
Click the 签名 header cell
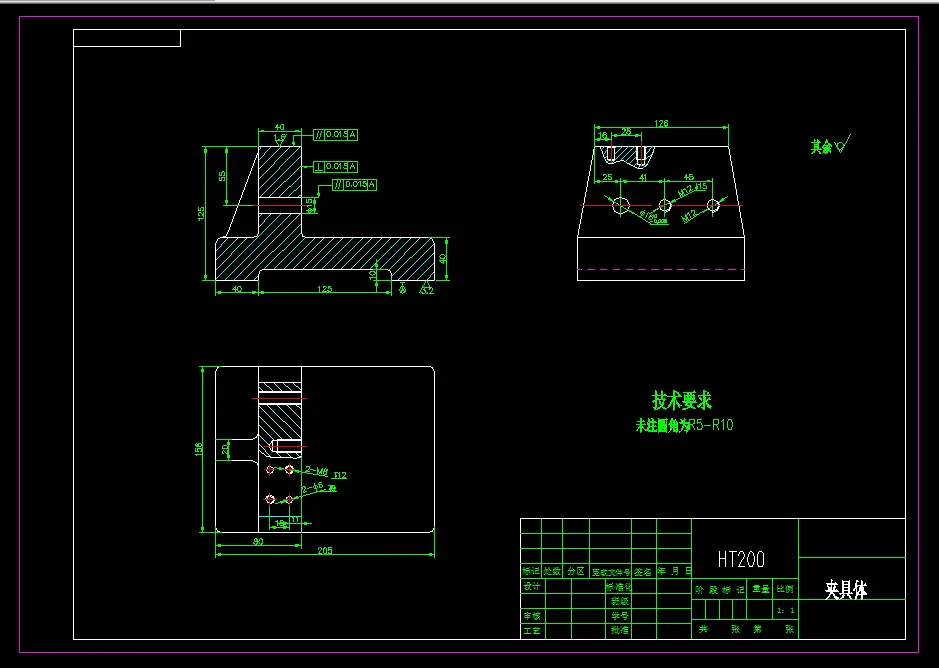click(x=643, y=572)
